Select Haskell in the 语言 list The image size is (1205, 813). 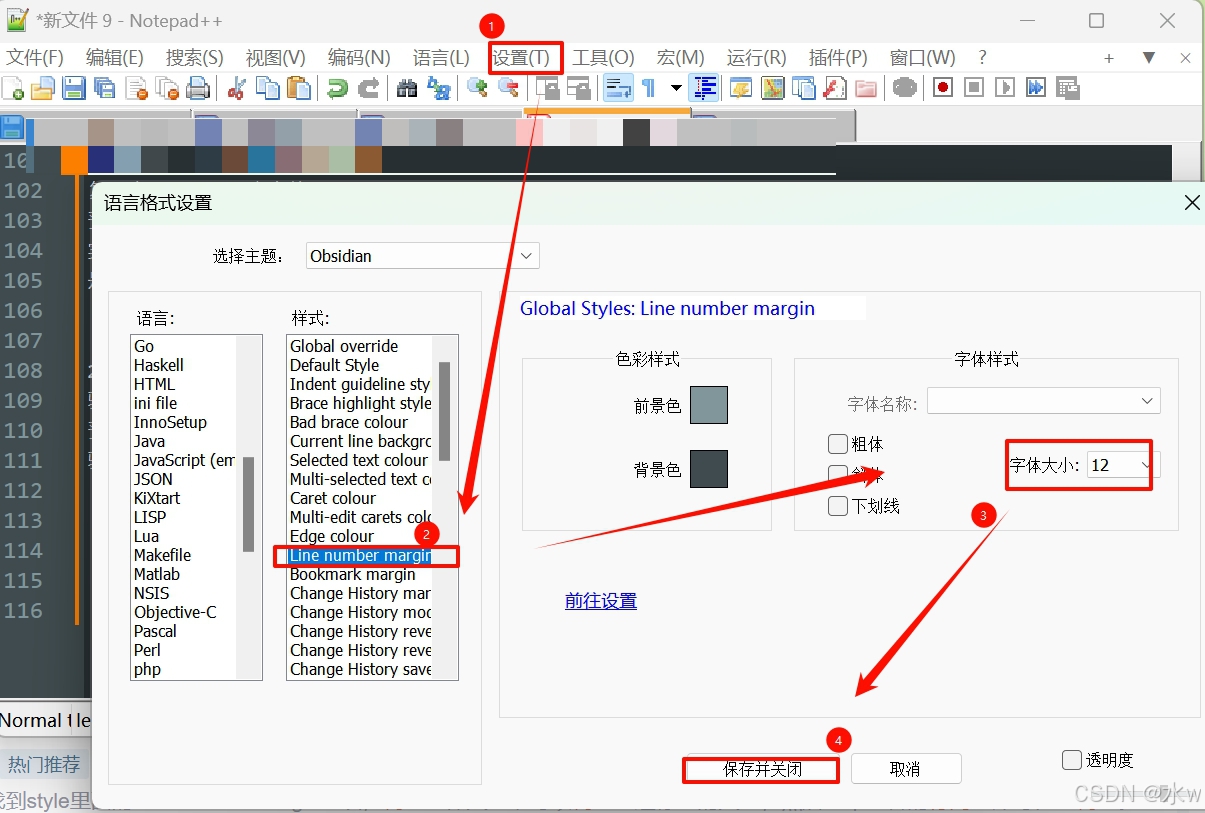(159, 365)
